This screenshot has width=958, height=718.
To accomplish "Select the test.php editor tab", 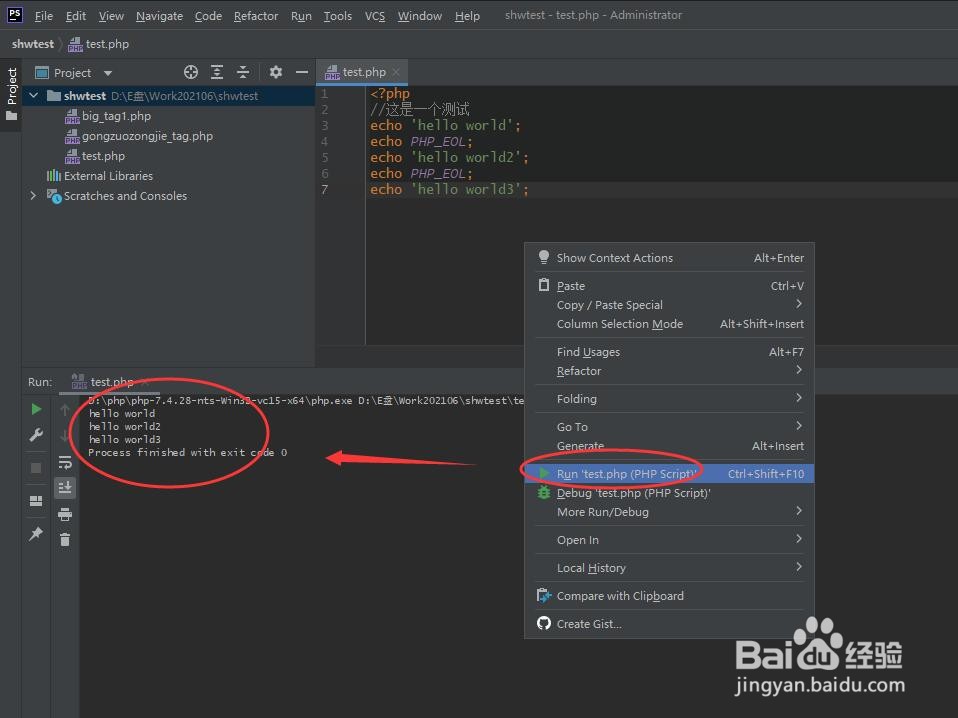I will 363,72.
